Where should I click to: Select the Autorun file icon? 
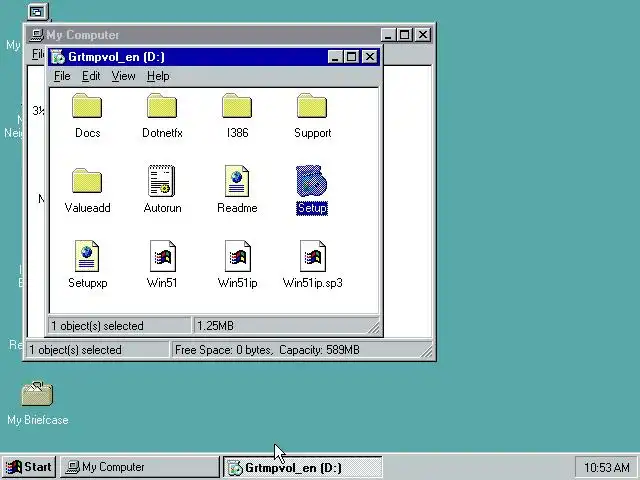tap(162, 181)
